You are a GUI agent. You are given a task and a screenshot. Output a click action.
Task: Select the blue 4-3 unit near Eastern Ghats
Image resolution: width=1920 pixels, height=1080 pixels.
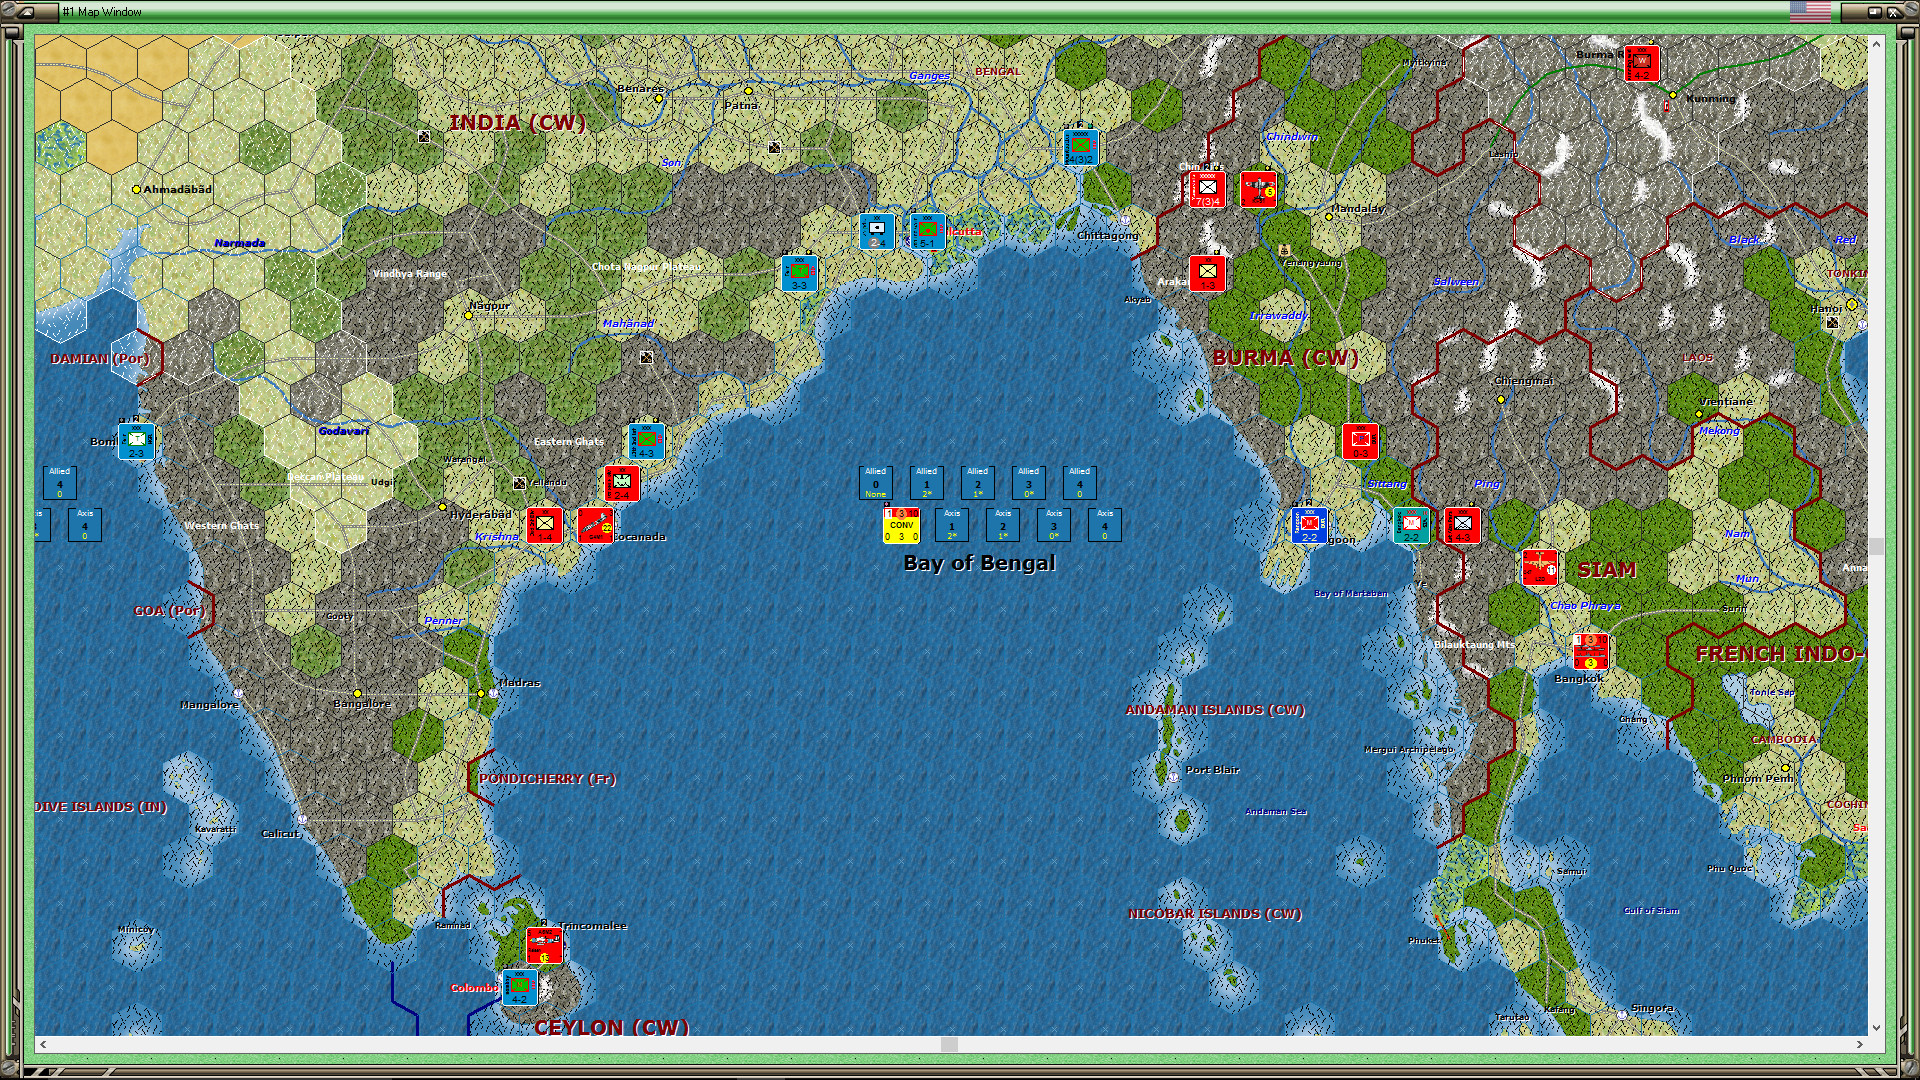pos(647,441)
